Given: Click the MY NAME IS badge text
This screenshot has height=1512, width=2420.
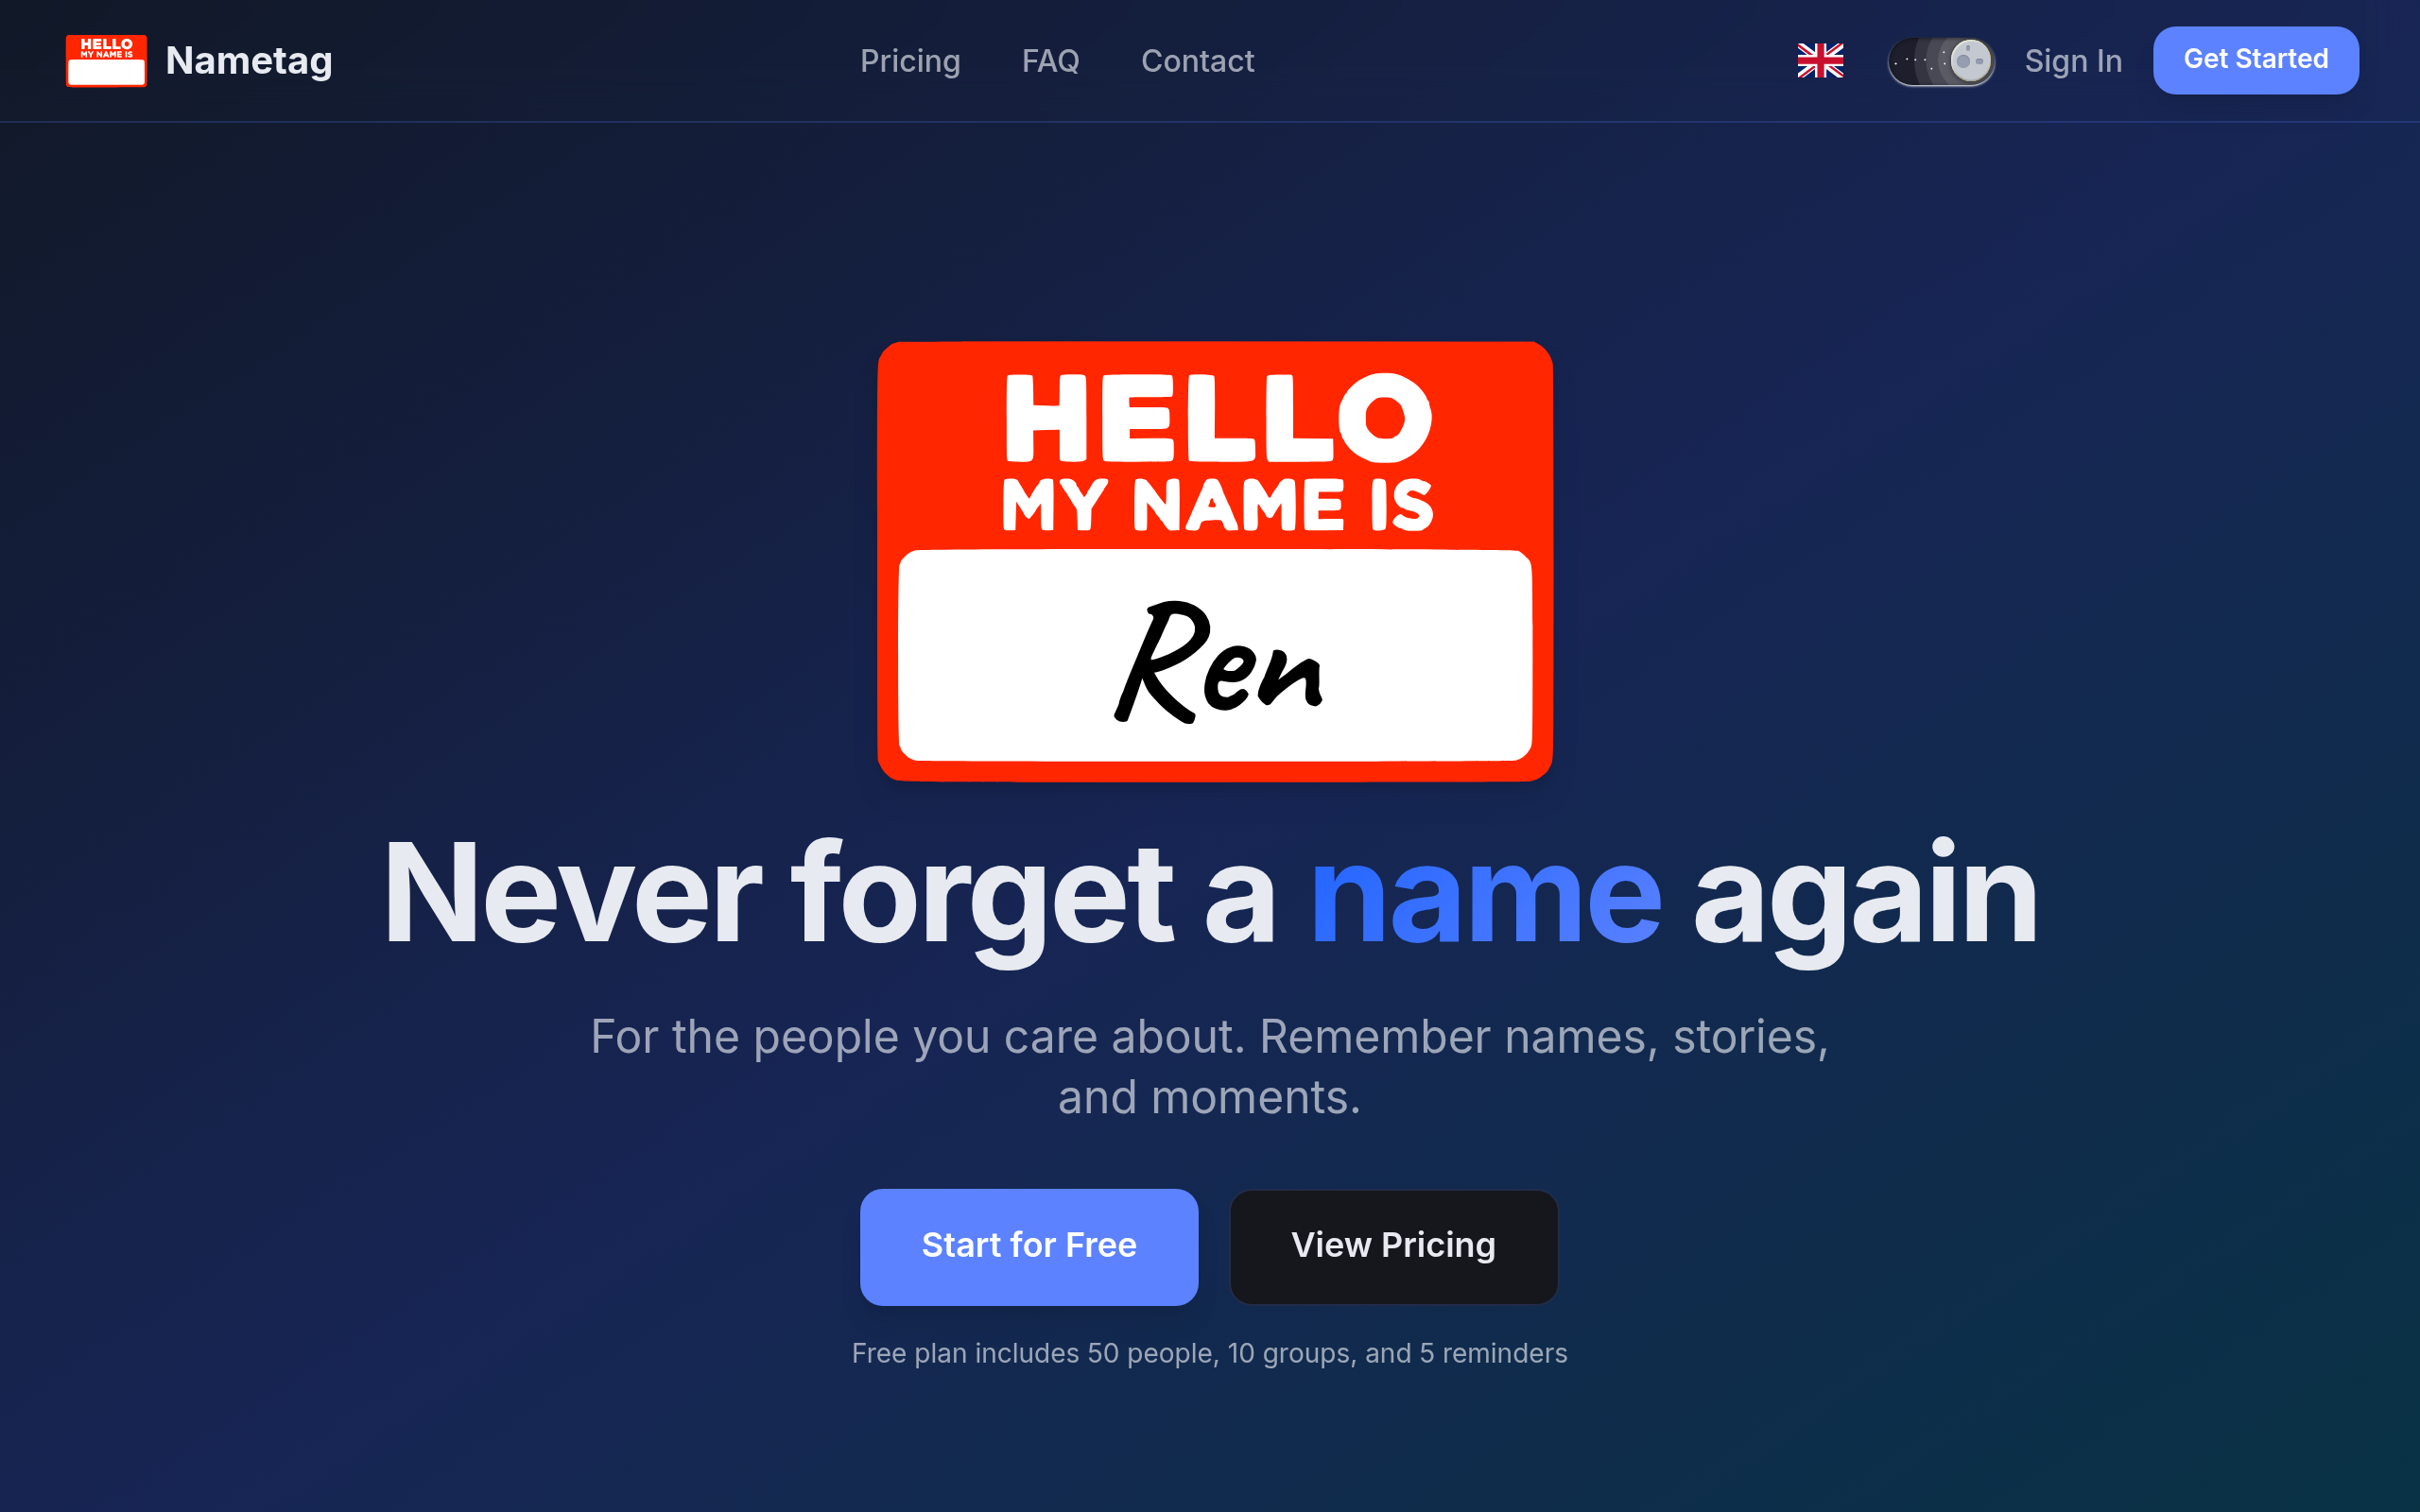Looking at the screenshot, I should click(1217, 505).
